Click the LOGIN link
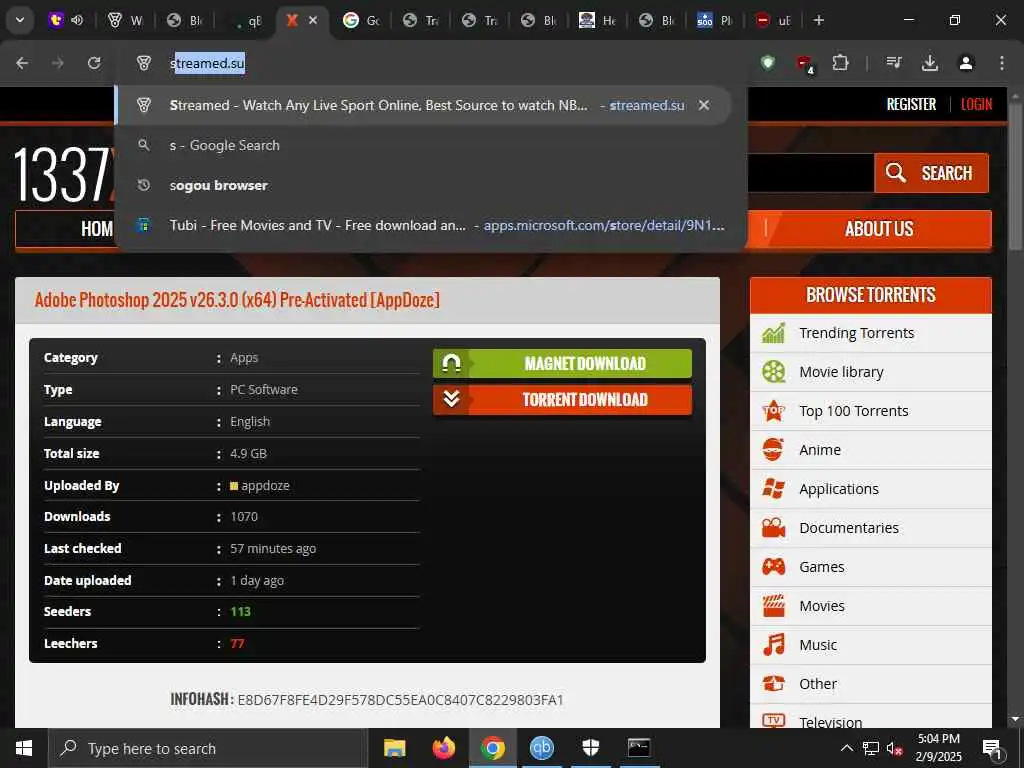 [976, 104]
